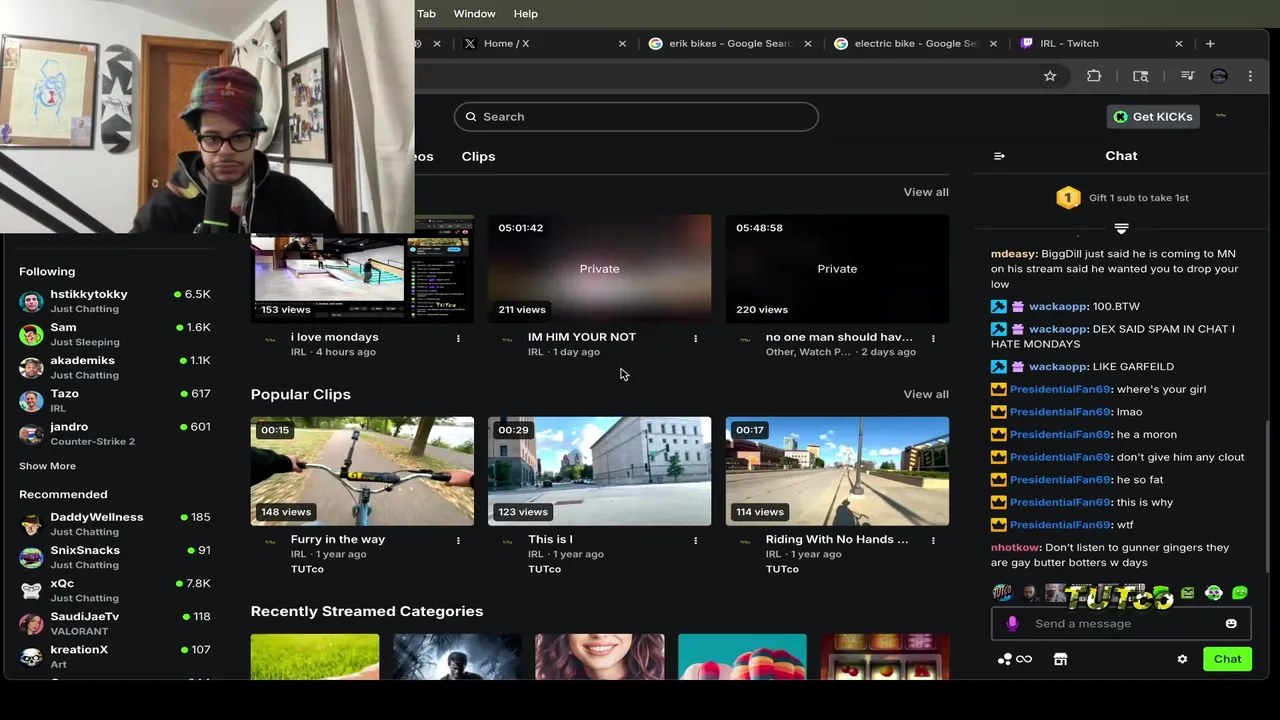Screen dimensions: 1280x720
Task: Click the gold number 1 gift badge
Action: pyautogui.click(x=1068, y=198)
